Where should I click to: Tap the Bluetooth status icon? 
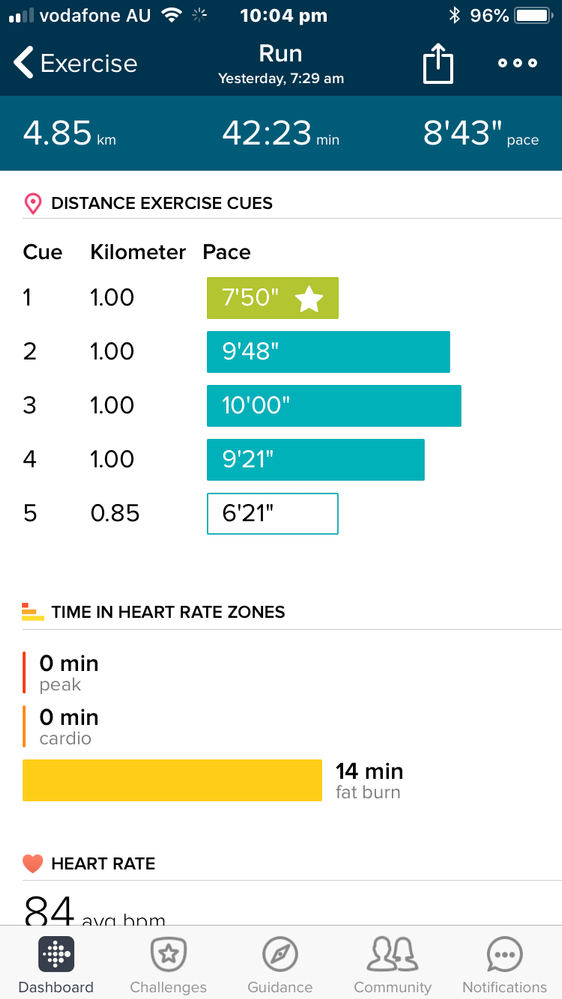pyautogui.click(x=454, y=15)
